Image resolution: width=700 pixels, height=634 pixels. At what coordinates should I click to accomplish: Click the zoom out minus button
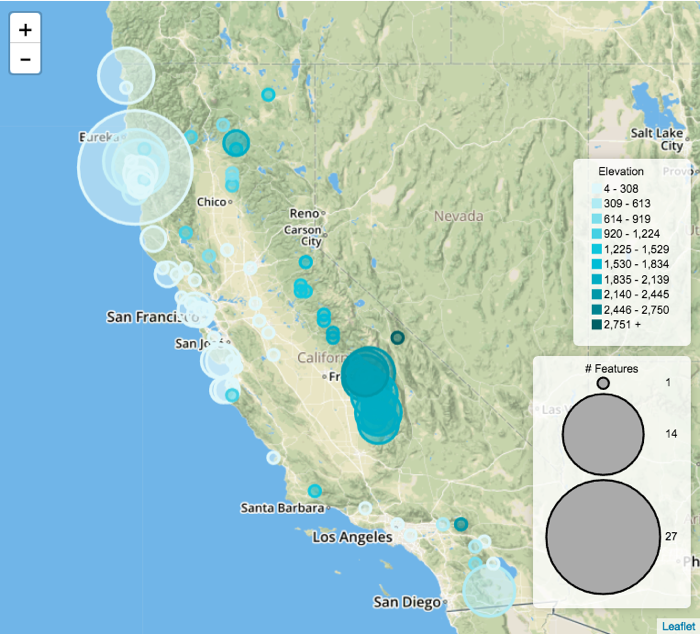point(25,59)
